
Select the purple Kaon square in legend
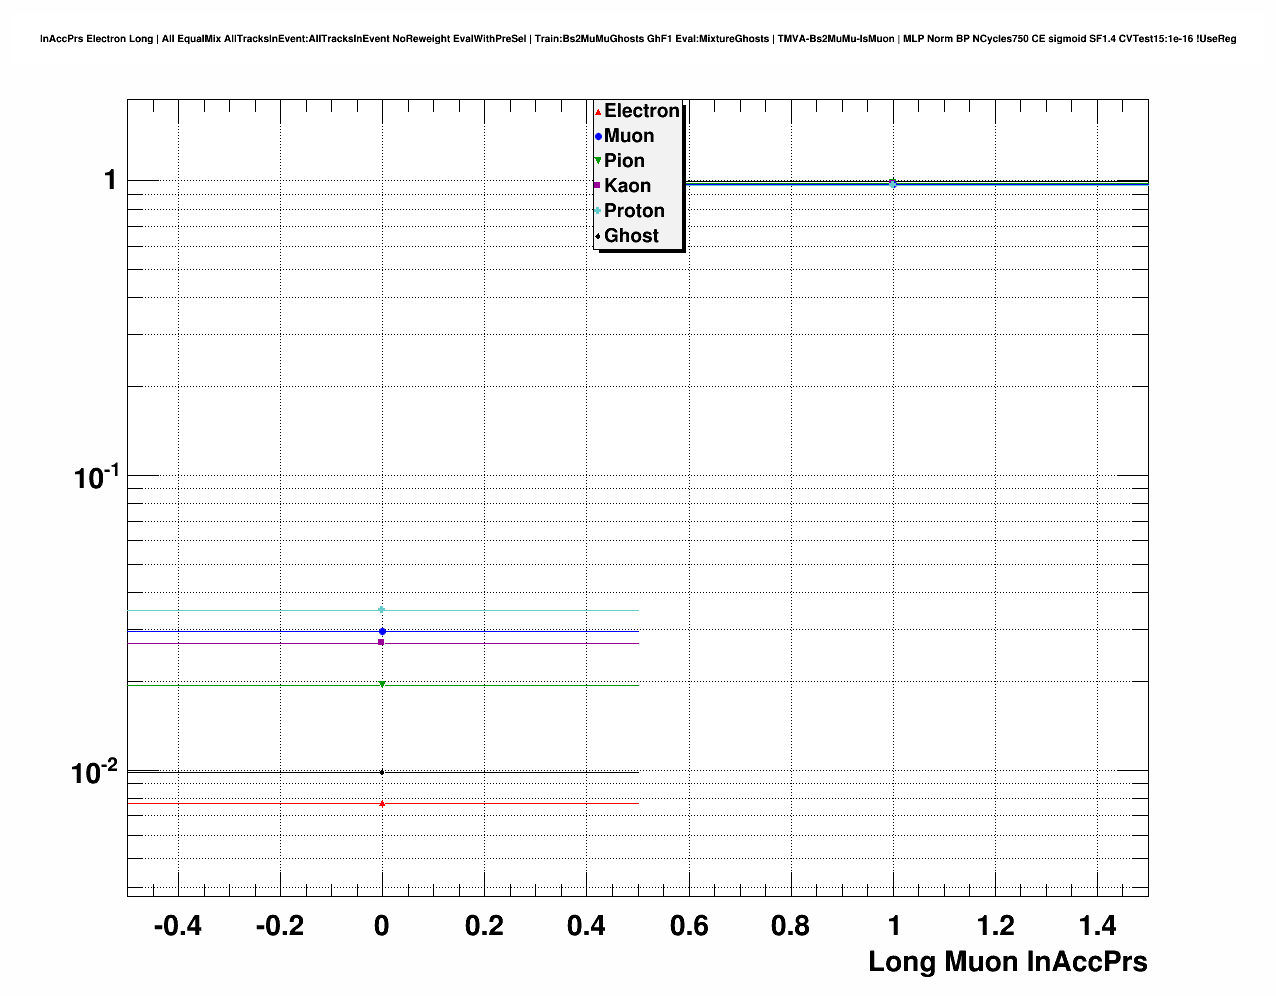point(598,186)
